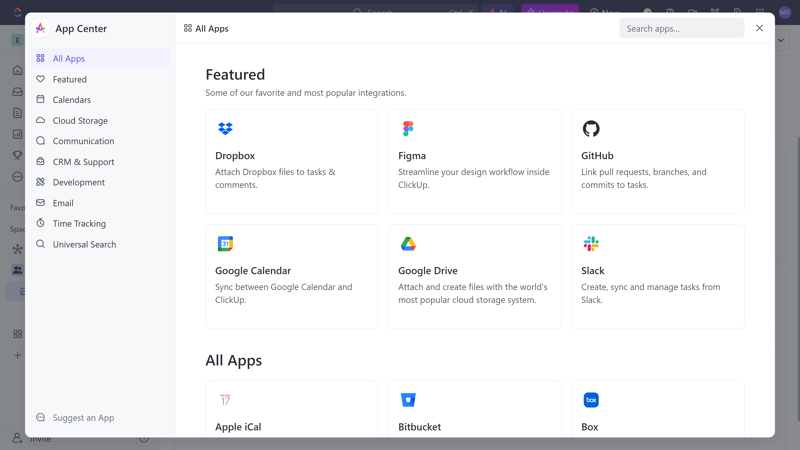Click the envelope icon beside Email
This screenshot has height=450, width=800.
(x=40, y=203)
